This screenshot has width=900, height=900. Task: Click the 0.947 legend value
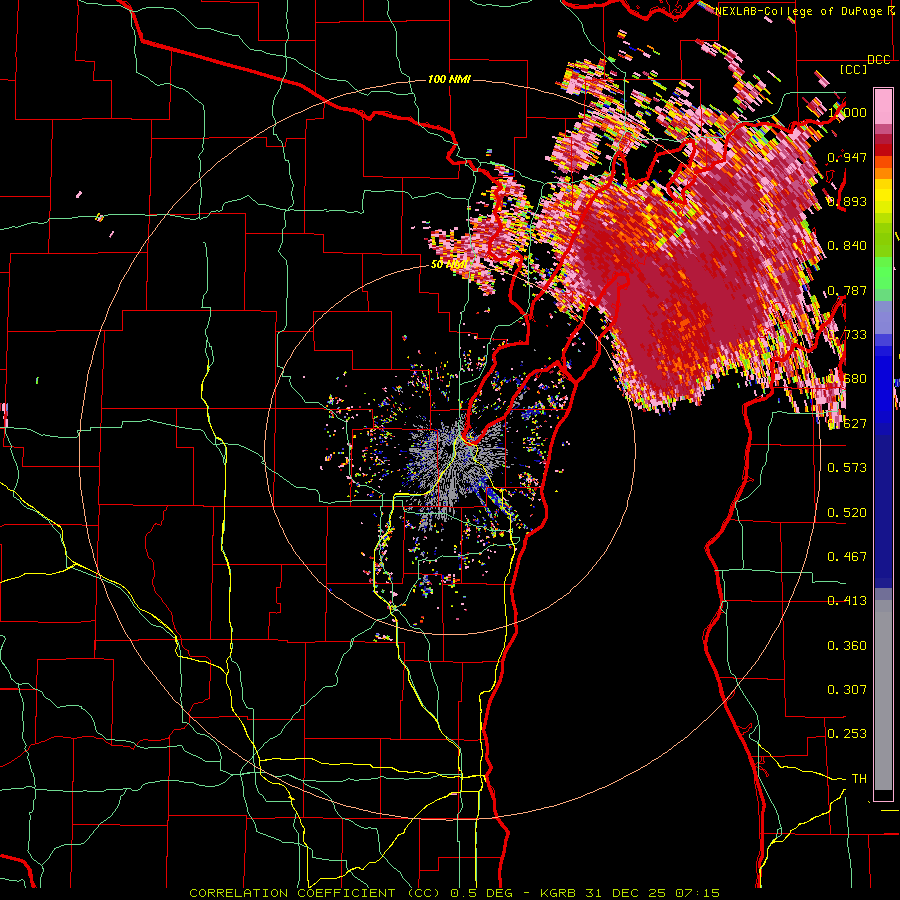847,157
